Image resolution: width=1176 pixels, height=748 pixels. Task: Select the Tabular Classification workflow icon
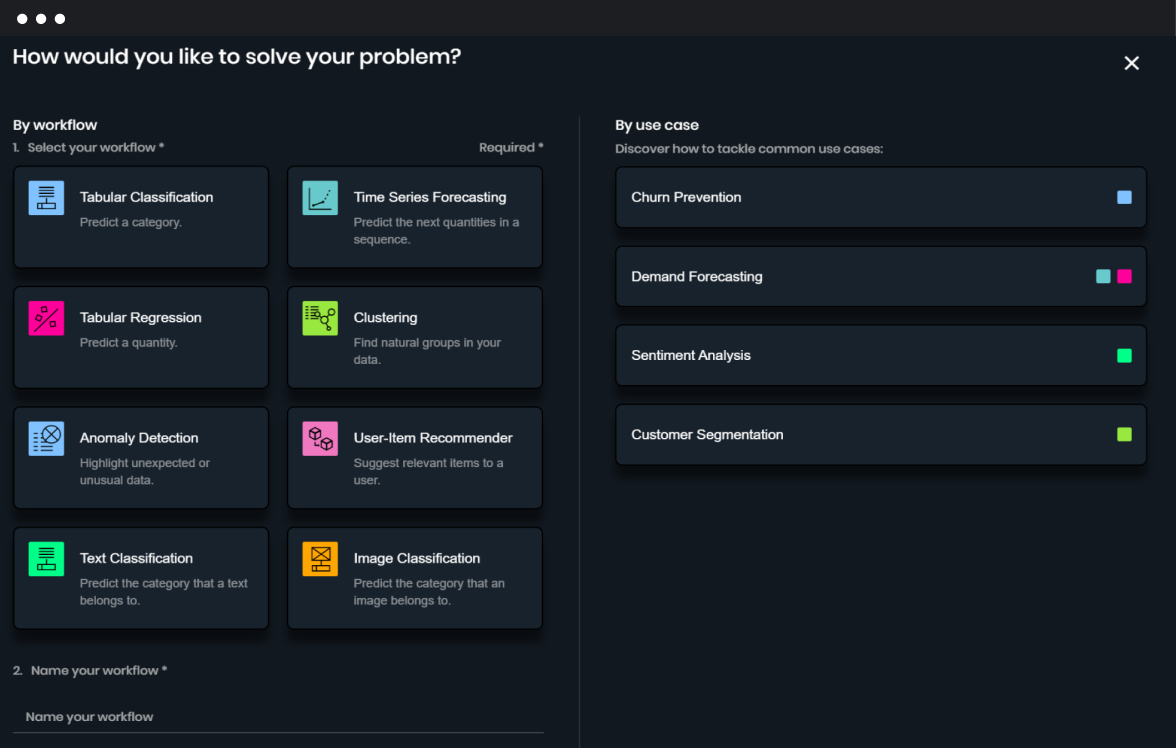coord(46,197)
